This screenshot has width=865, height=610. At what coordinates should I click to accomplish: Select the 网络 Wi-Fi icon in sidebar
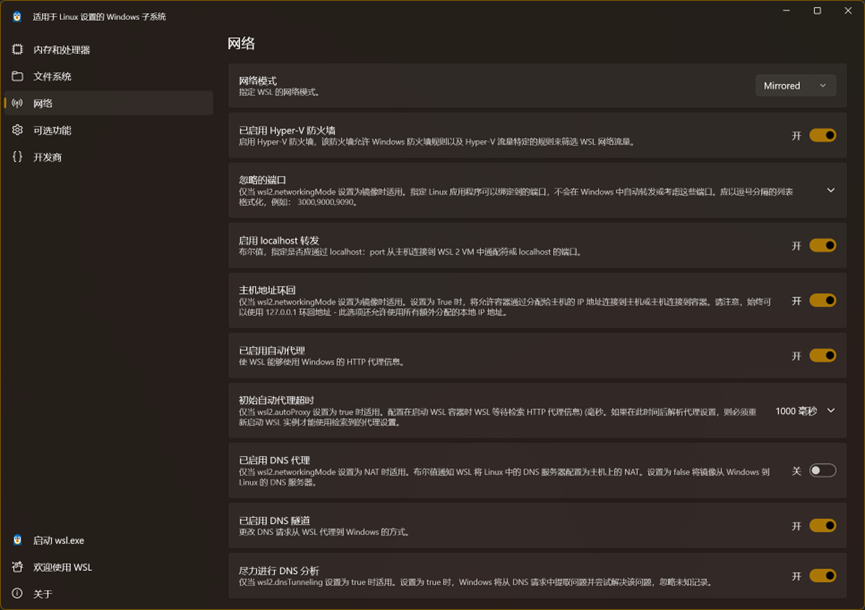click(x=16, y=102)
